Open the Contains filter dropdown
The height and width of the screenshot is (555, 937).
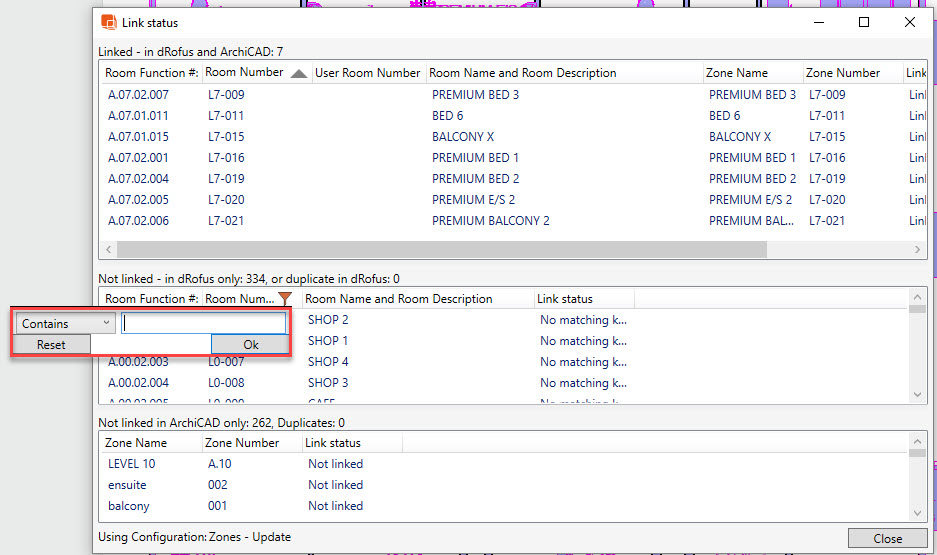(66, 323)
